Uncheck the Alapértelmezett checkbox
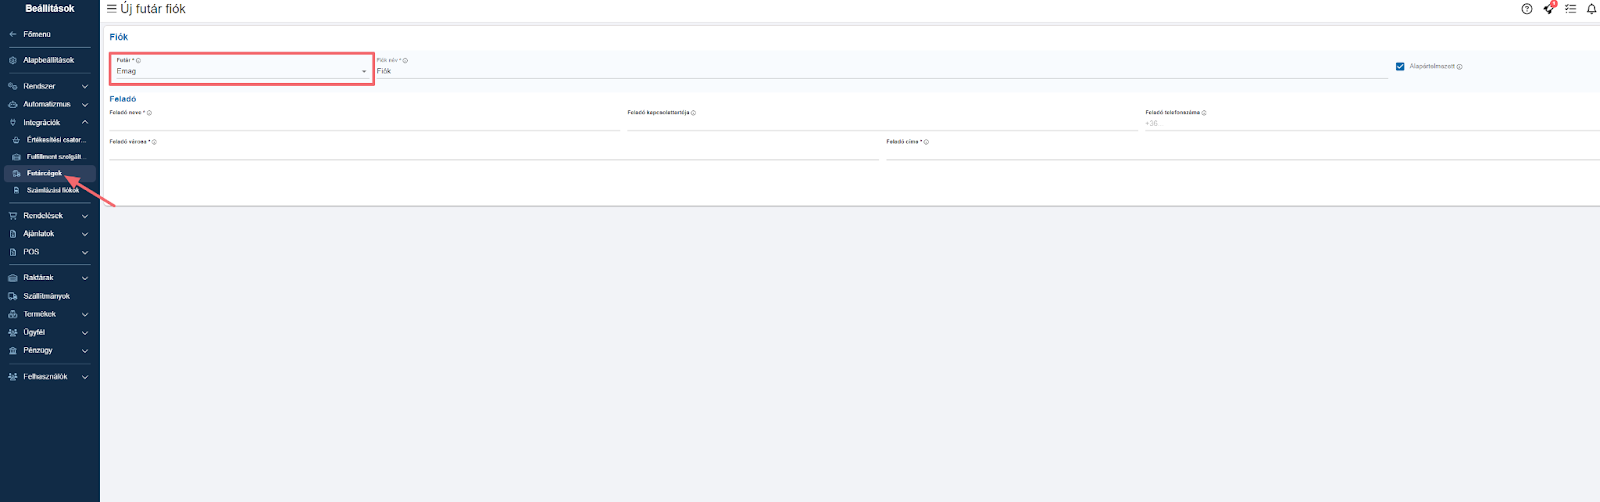Screen dimensions: 1600x502 [x=1400, y=67]
